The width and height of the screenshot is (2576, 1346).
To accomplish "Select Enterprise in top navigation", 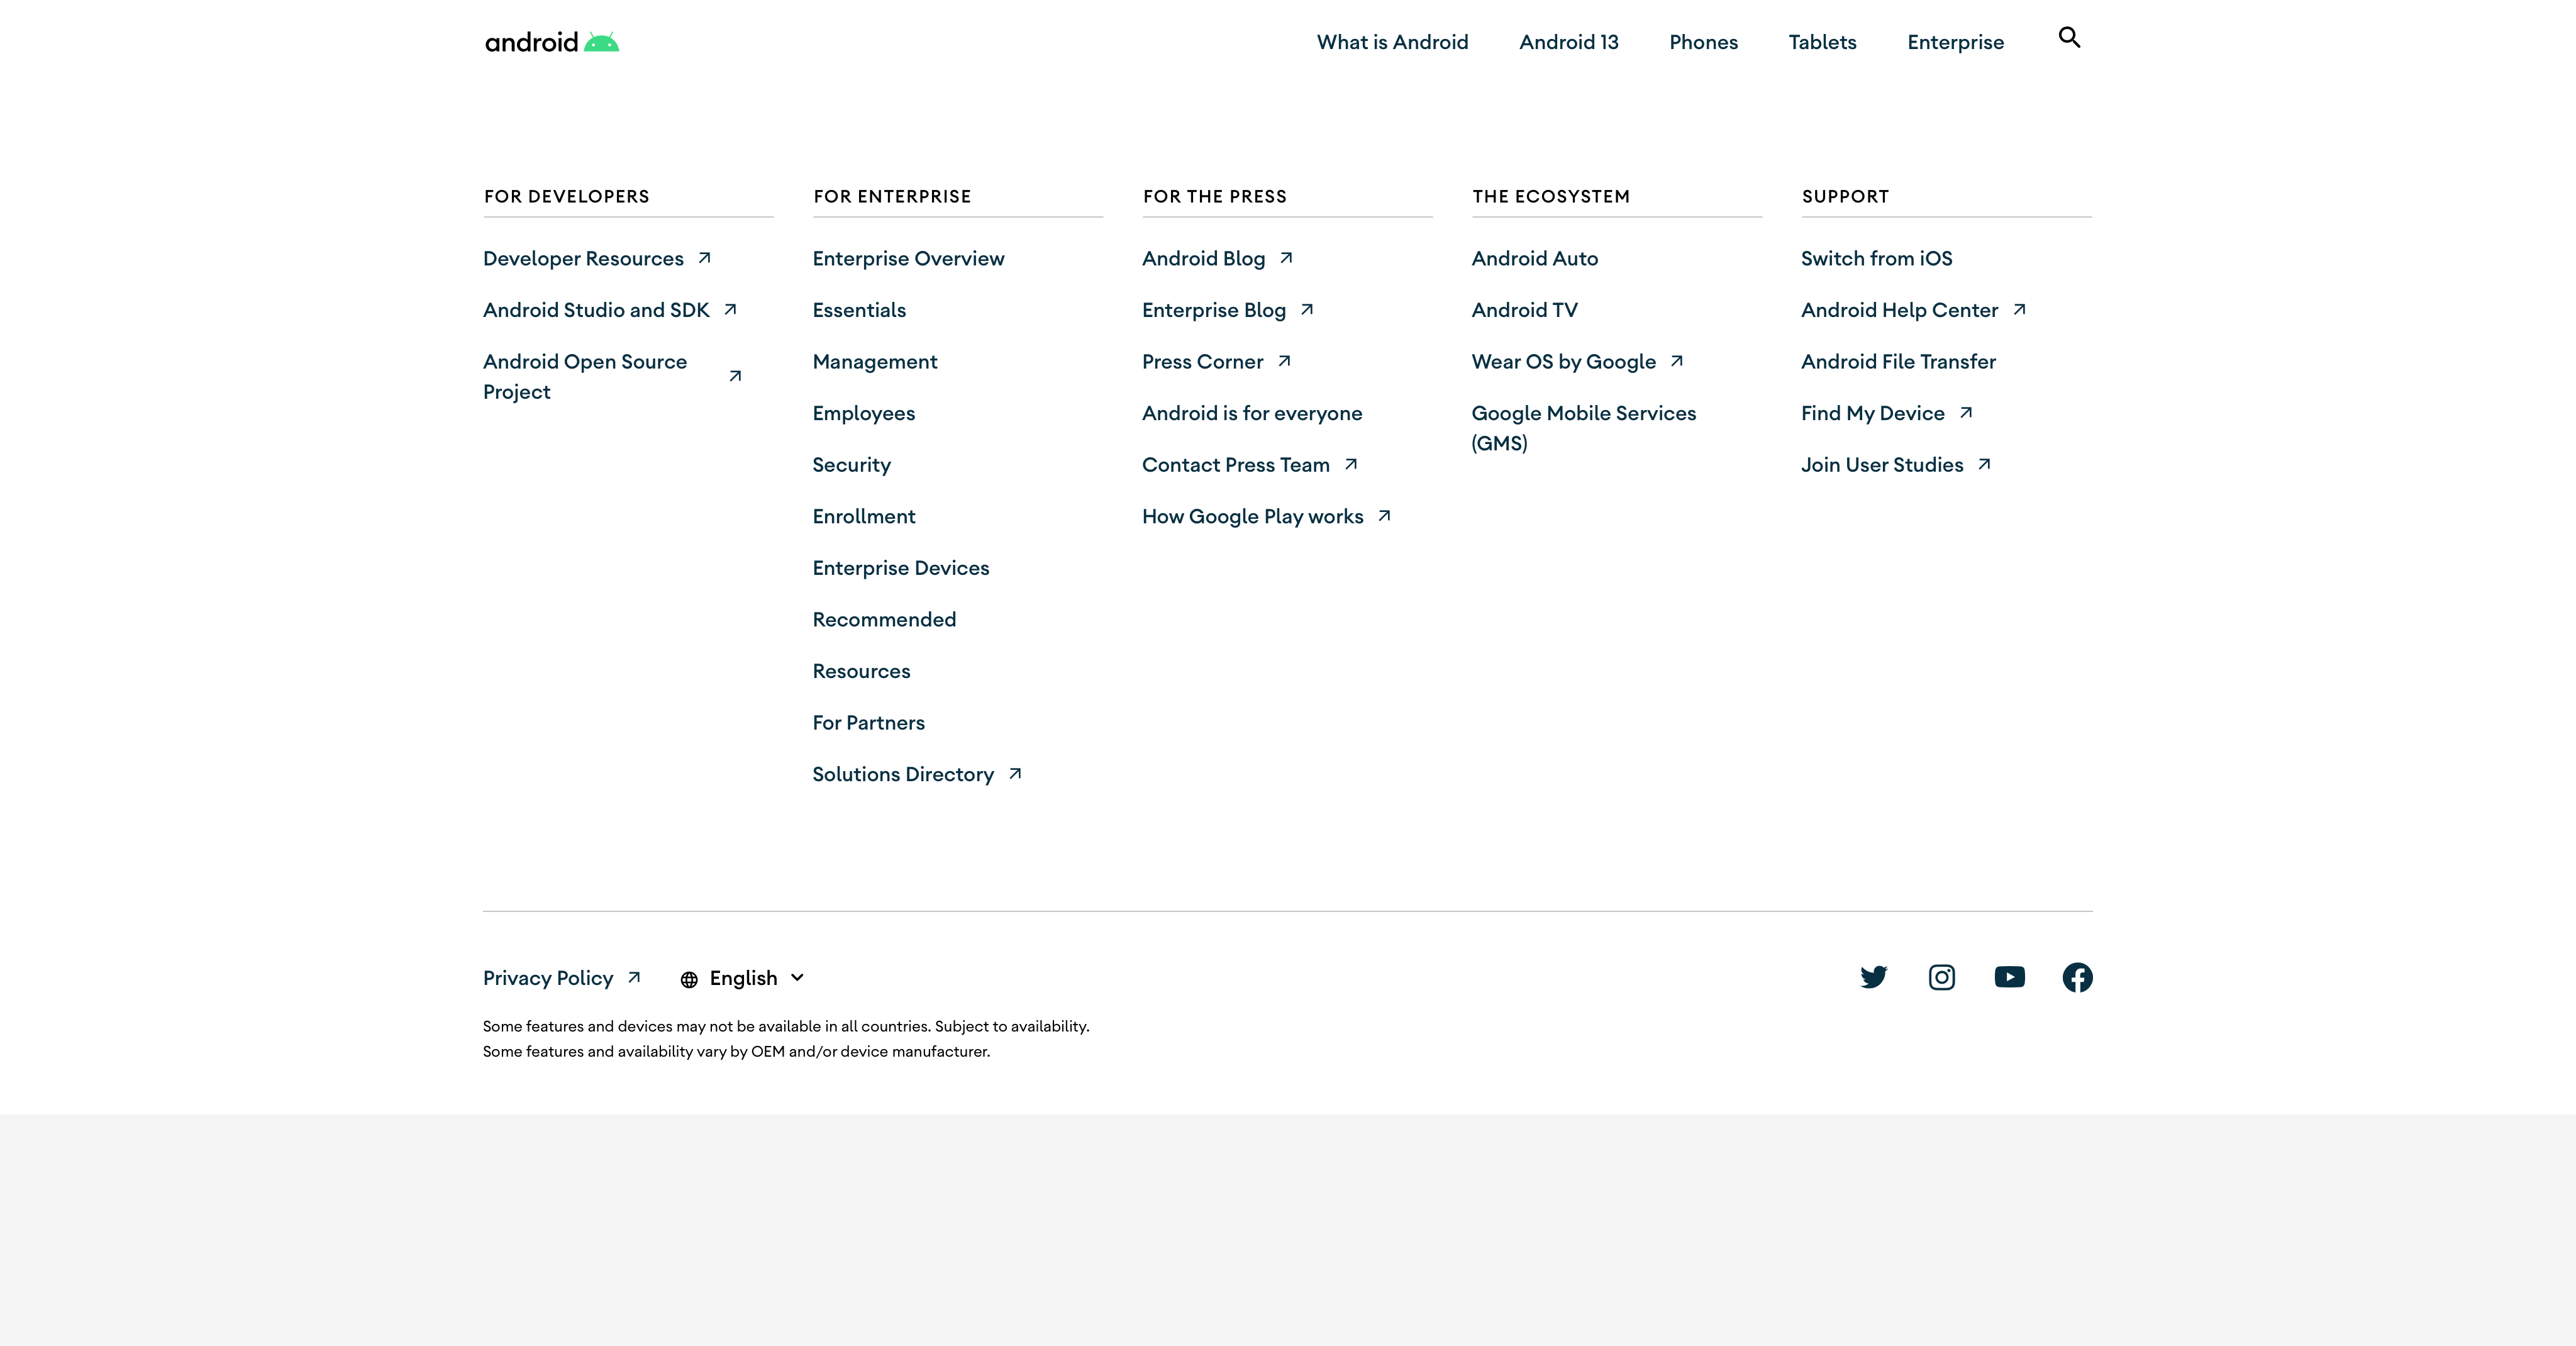I will (x=1955, y=42).
